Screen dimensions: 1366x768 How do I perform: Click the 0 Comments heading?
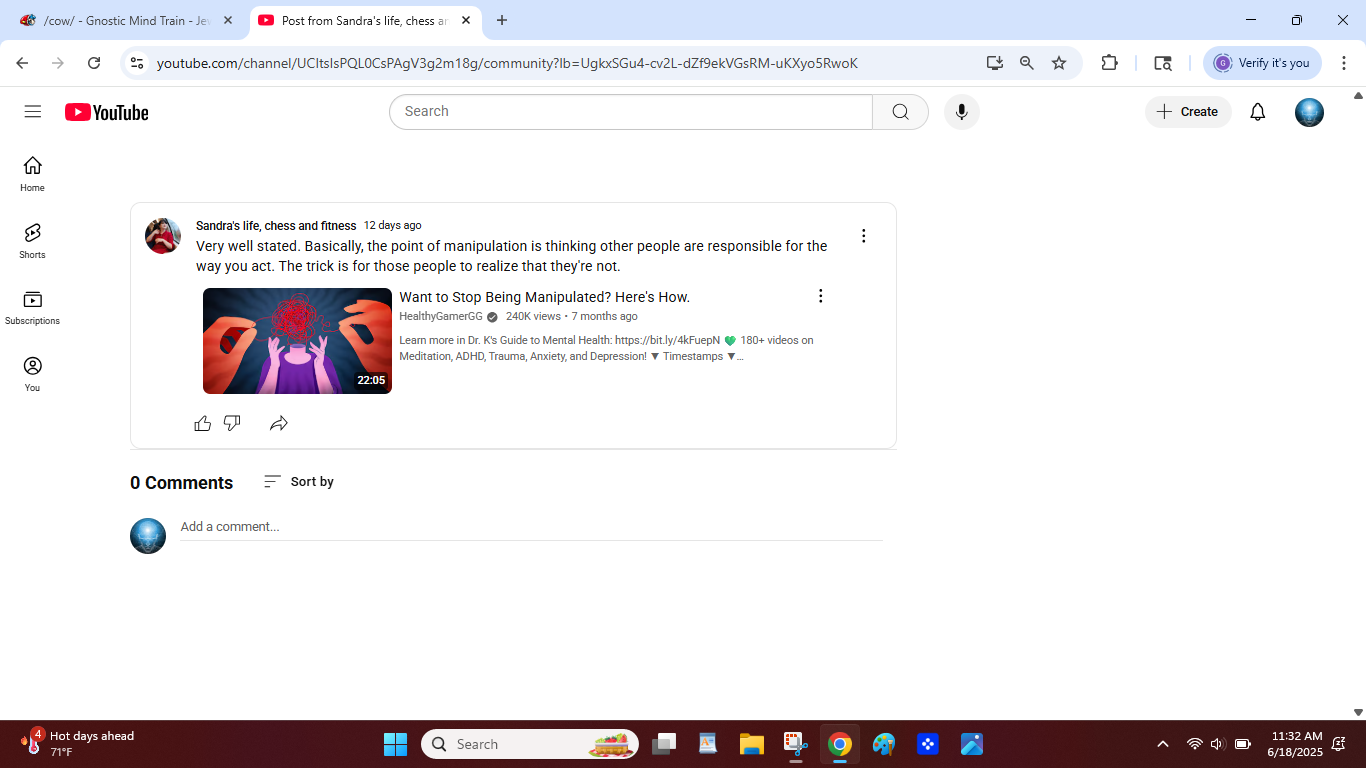click(x=181, y=483)
